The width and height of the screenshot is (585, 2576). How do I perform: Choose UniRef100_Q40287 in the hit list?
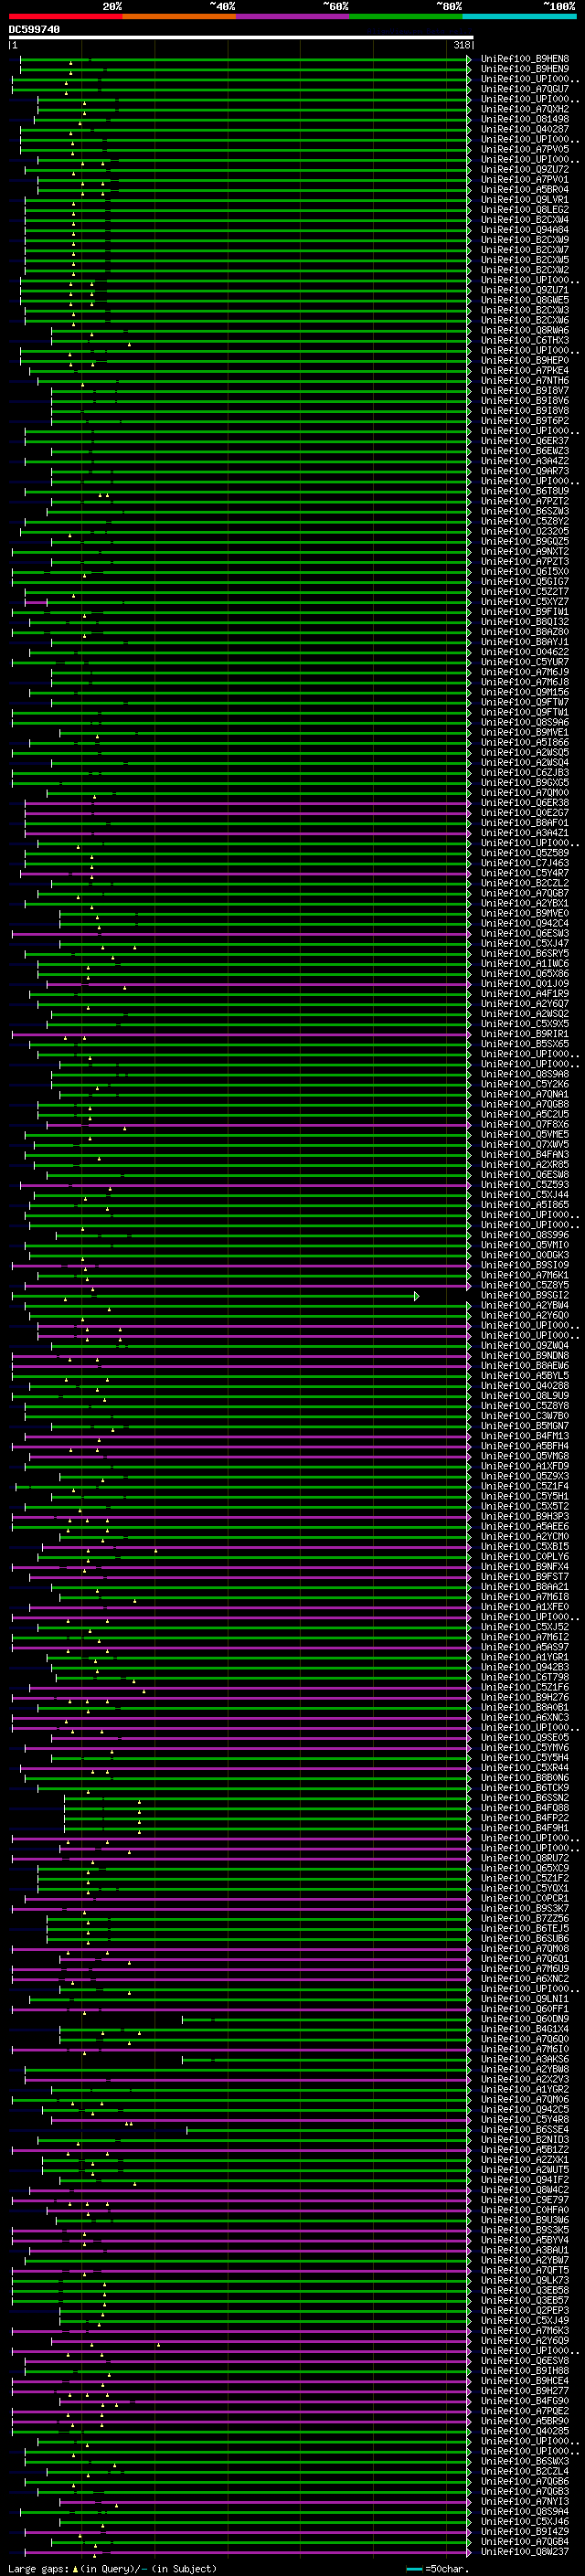[525, 129]
